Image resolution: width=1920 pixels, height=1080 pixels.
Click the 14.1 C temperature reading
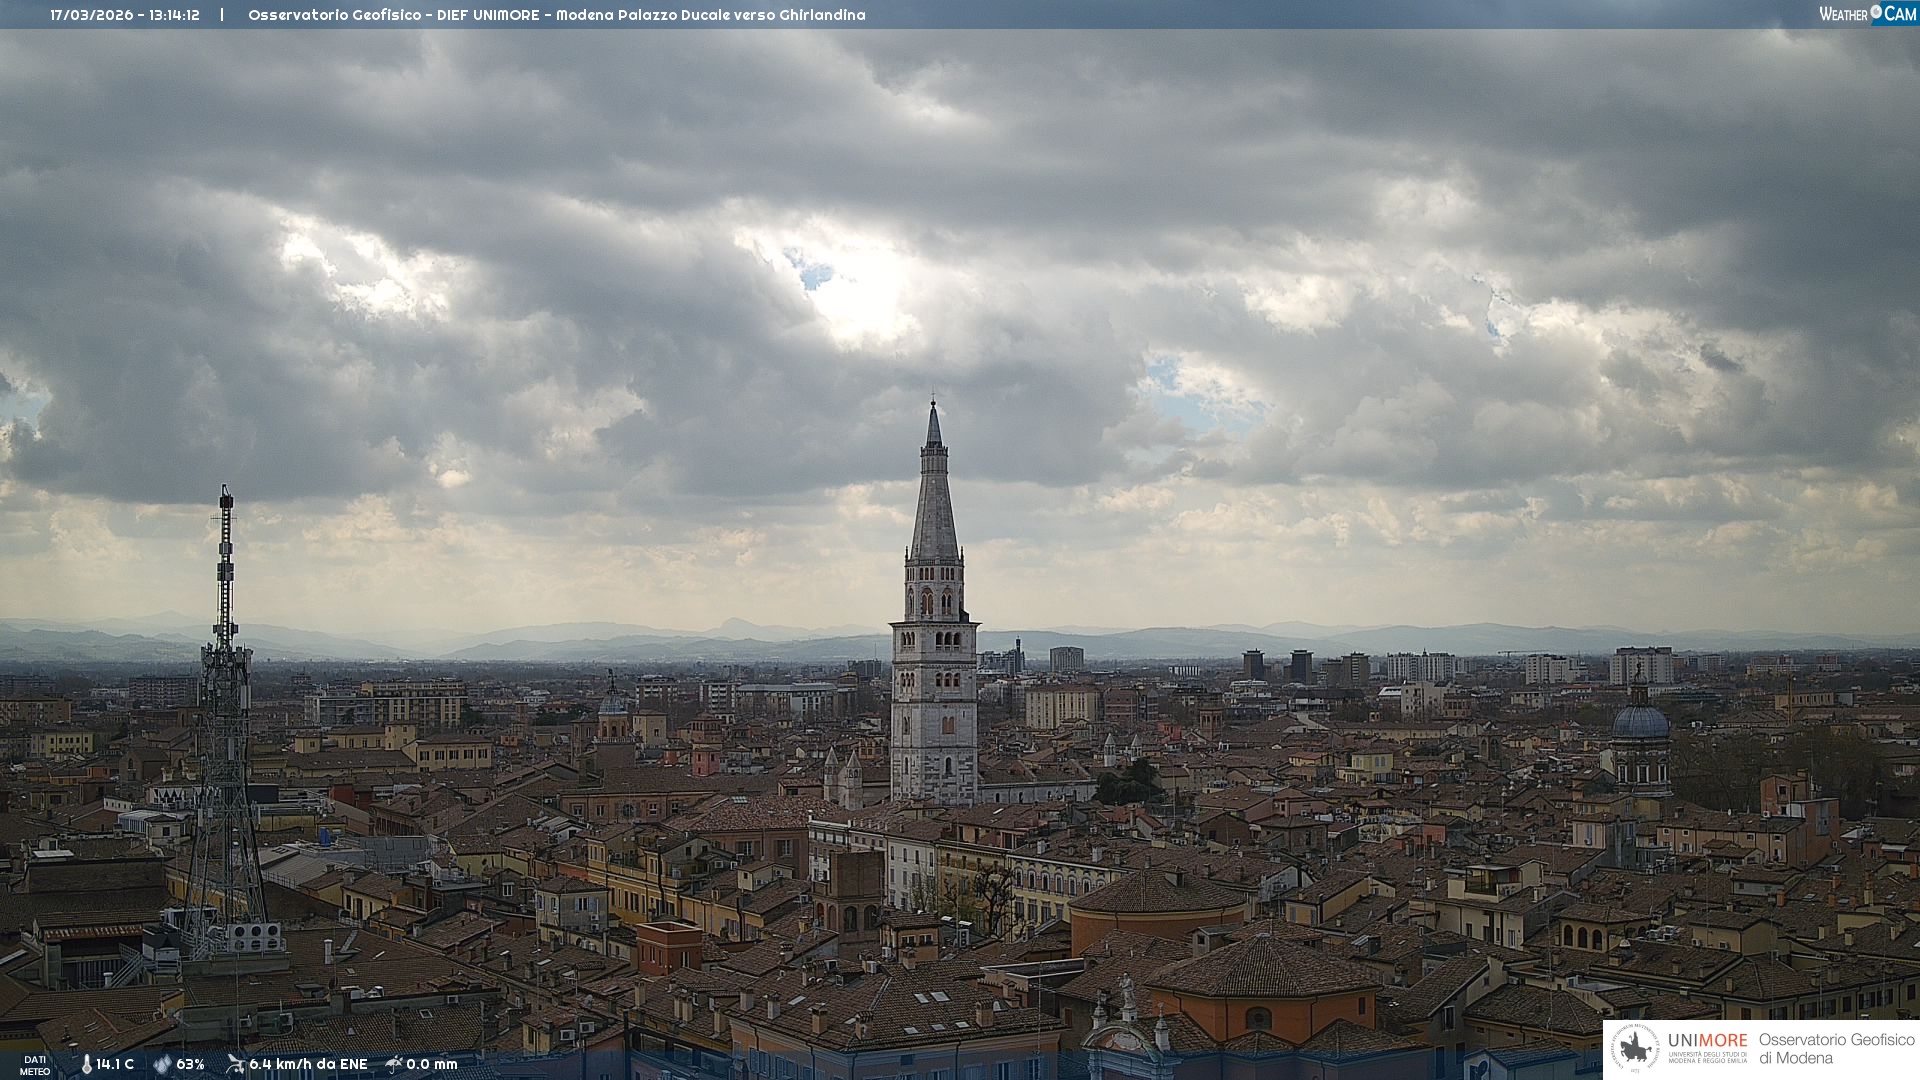pyautogui.click(x=115, y=1065)
